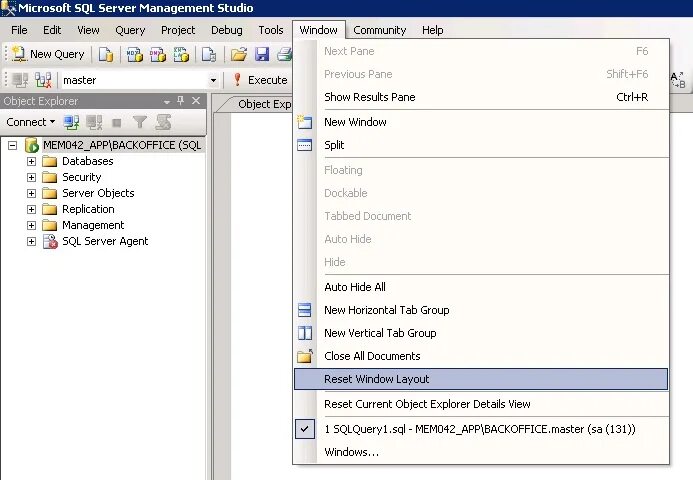Click the script icon beside the filter funnel
This screenshot has height=480, width=693.
[163, 122]
